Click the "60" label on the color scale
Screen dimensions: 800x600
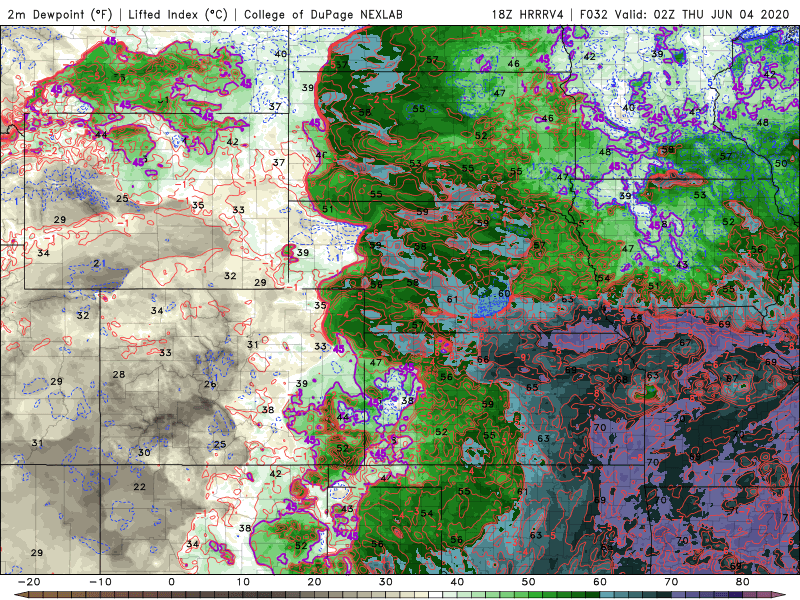click(600, 582)
